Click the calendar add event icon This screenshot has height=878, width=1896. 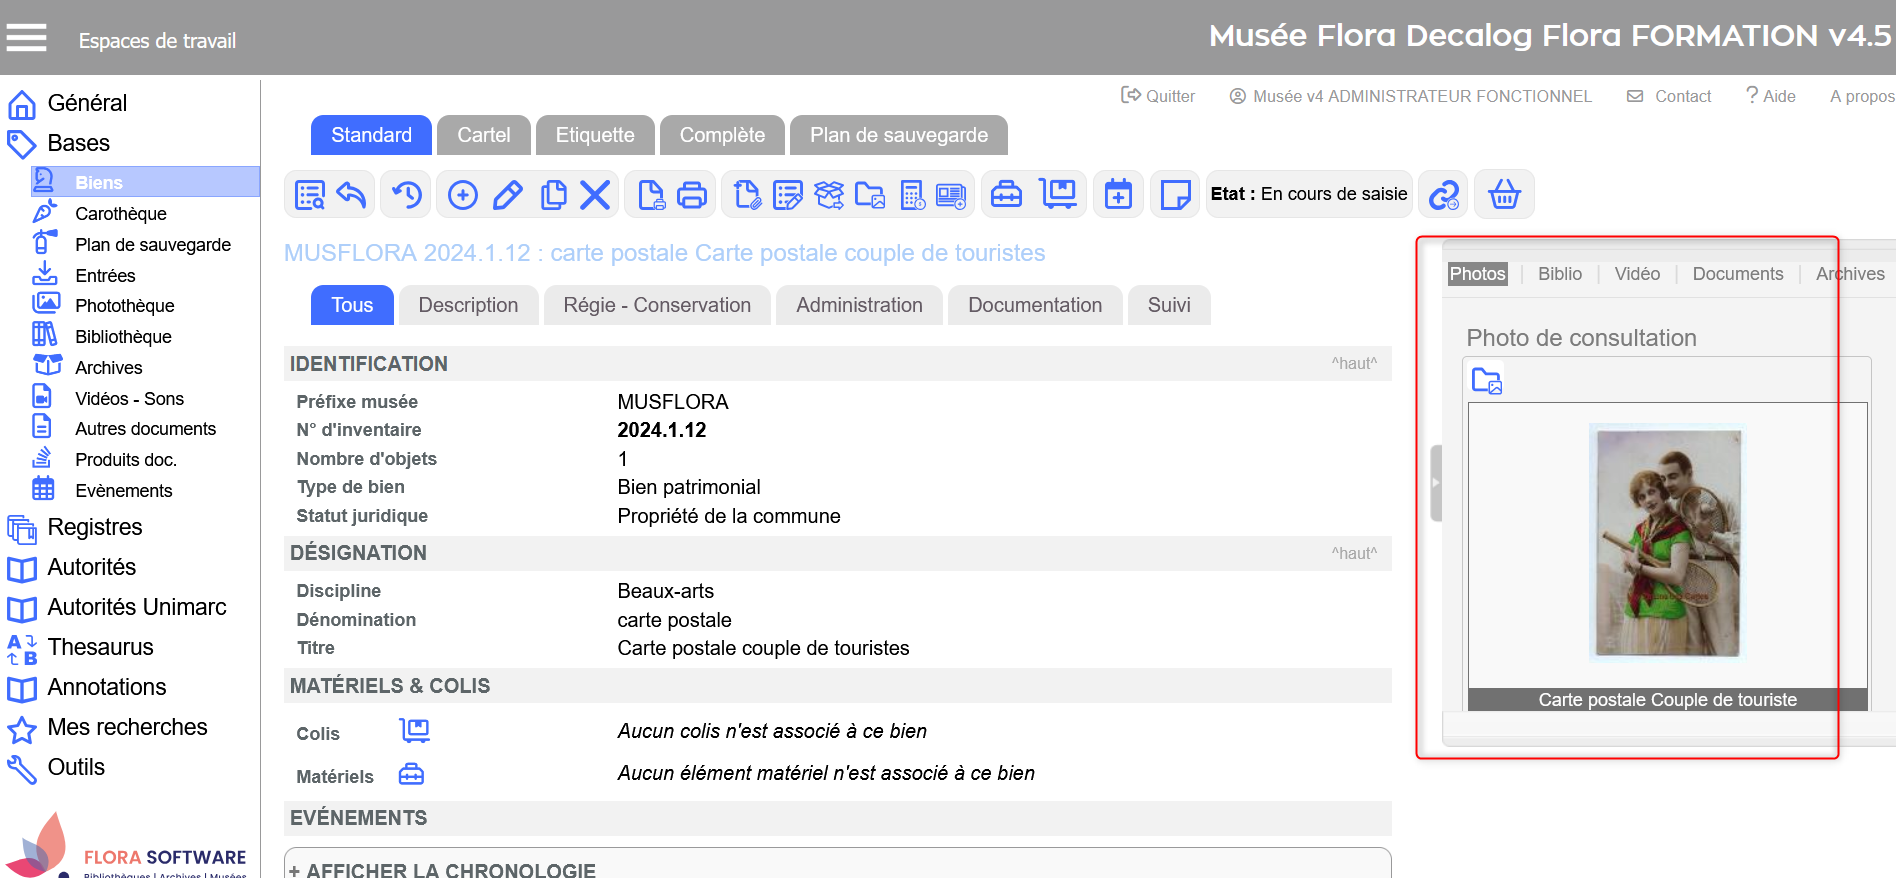coord(1118,195)
